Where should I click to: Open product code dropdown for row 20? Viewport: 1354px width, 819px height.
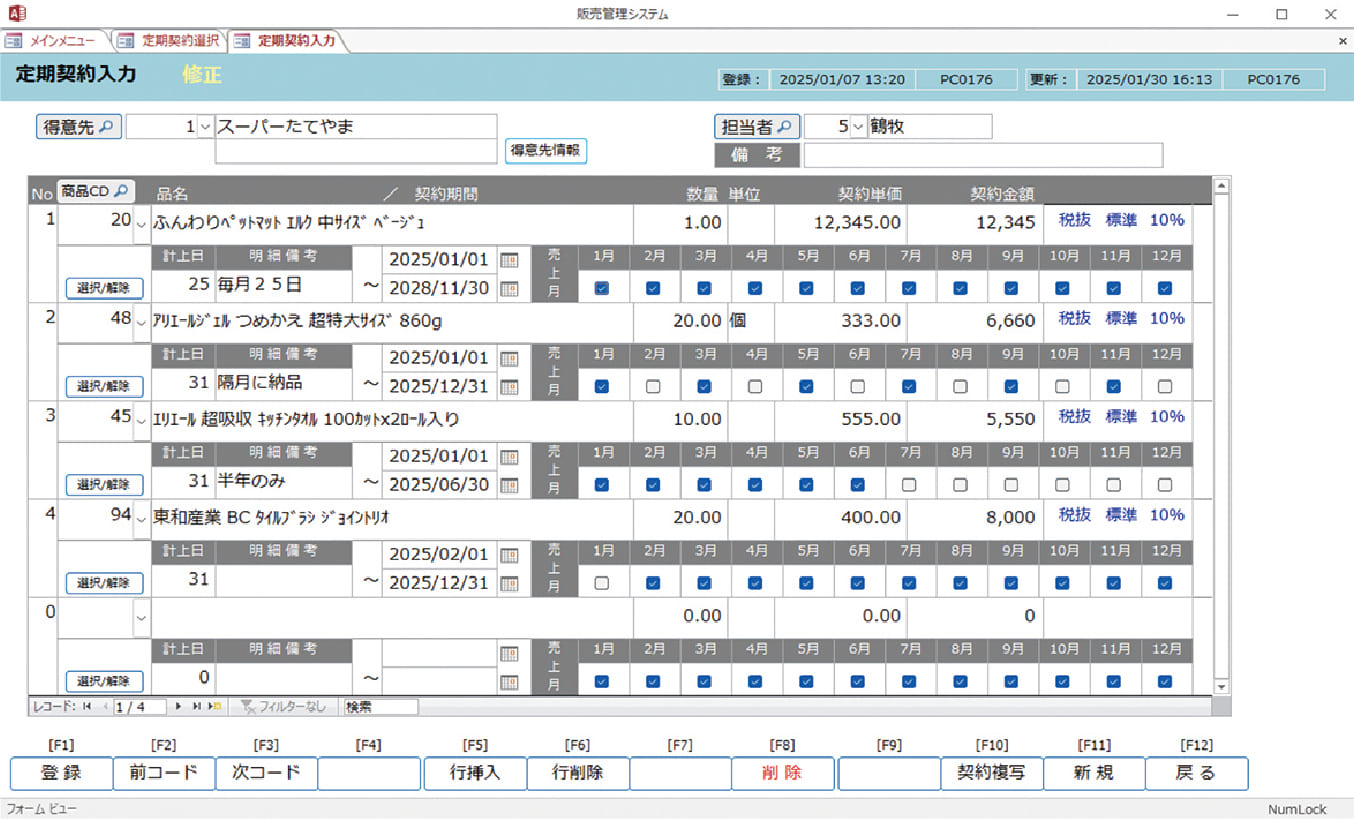tap(141, 224)
